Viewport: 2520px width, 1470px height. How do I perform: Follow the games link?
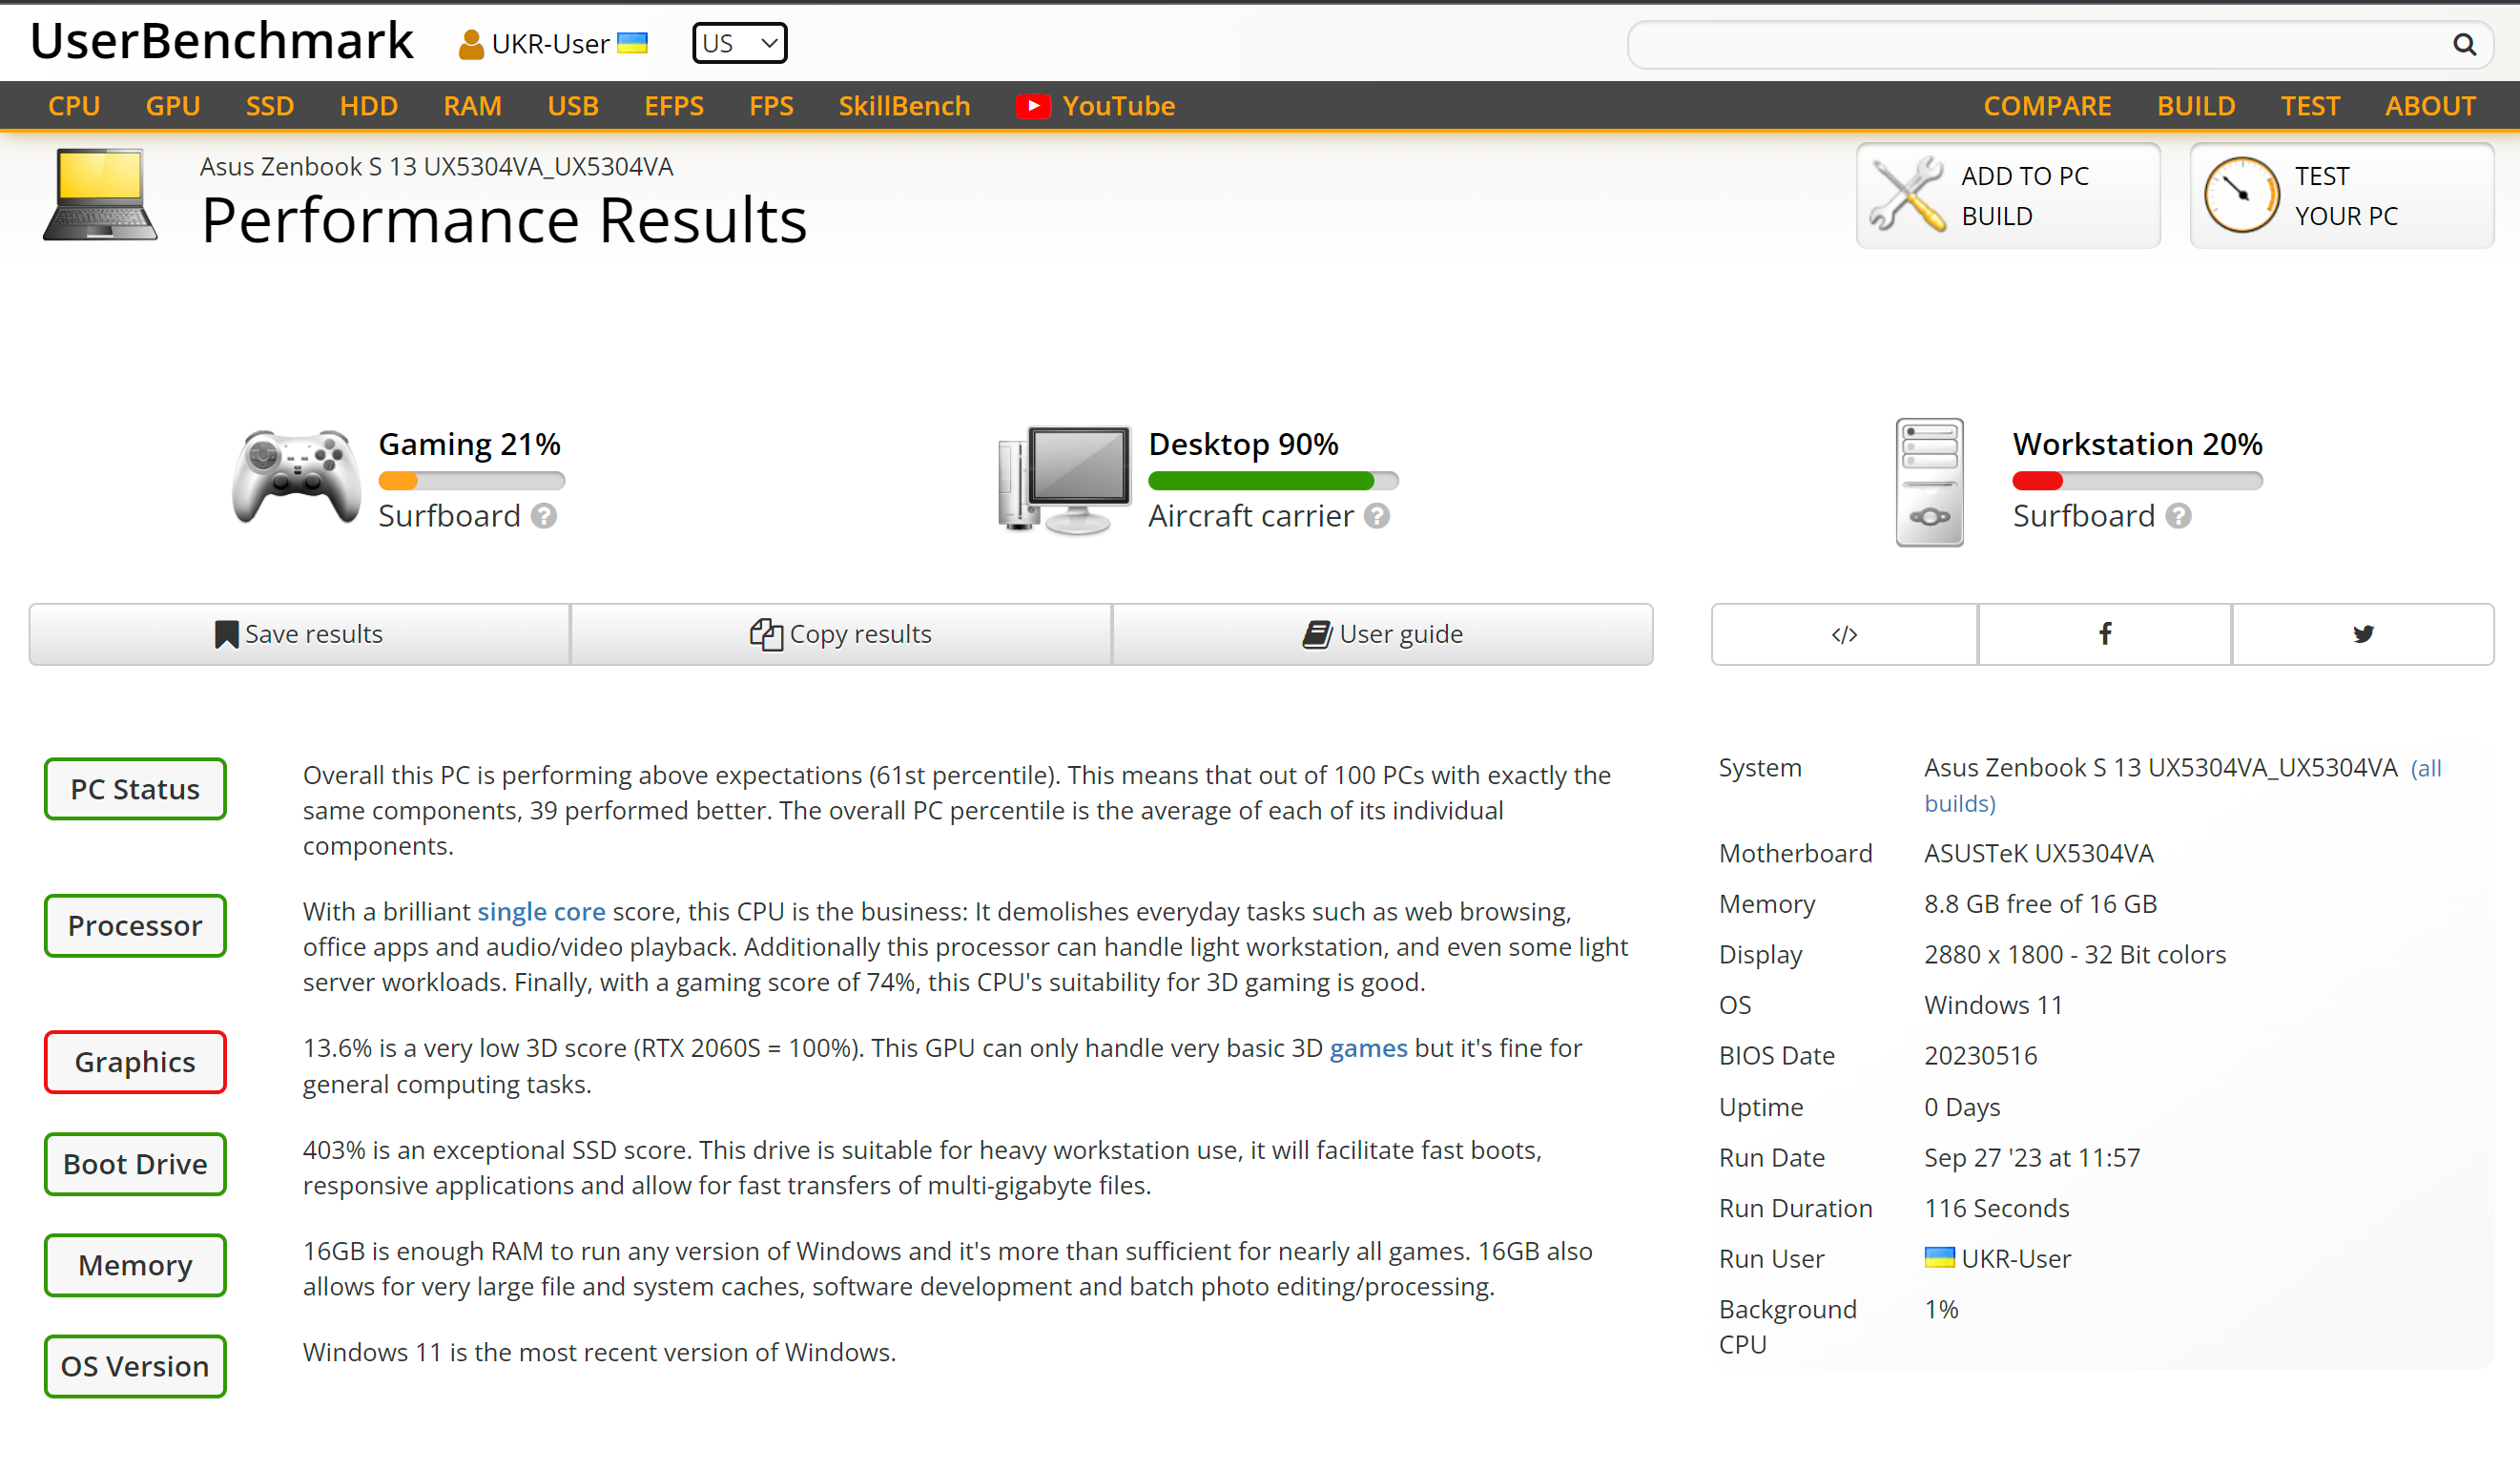tap(1368, 1048)
